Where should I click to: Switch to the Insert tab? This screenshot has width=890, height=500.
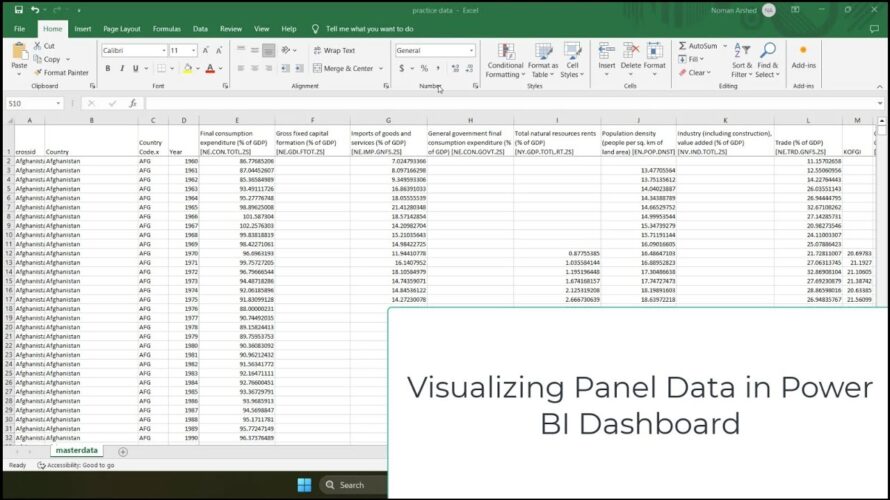(x=82, y=28)
